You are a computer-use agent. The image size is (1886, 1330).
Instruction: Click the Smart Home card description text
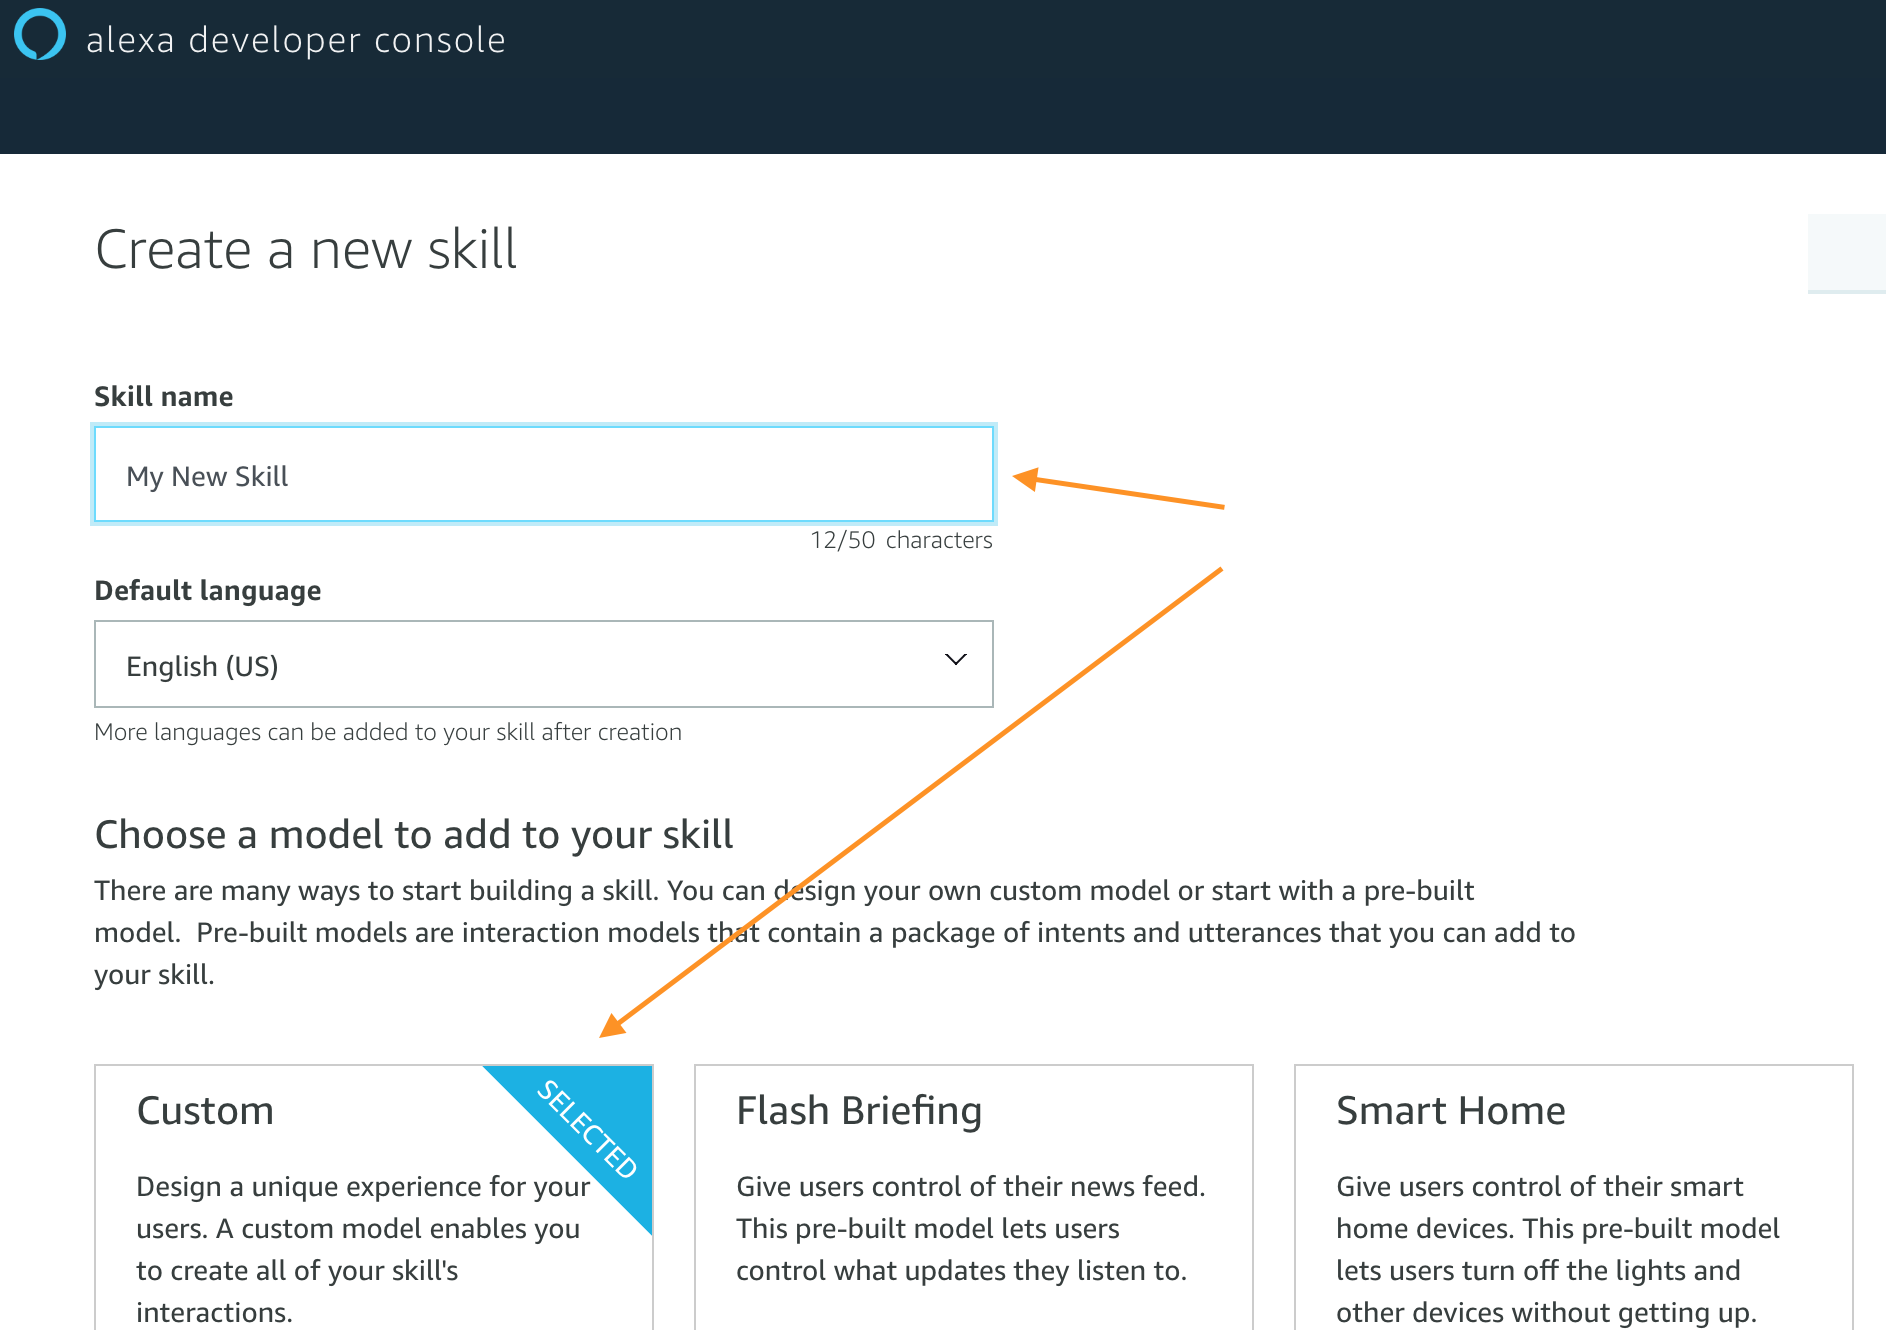coord(1558,1249)
